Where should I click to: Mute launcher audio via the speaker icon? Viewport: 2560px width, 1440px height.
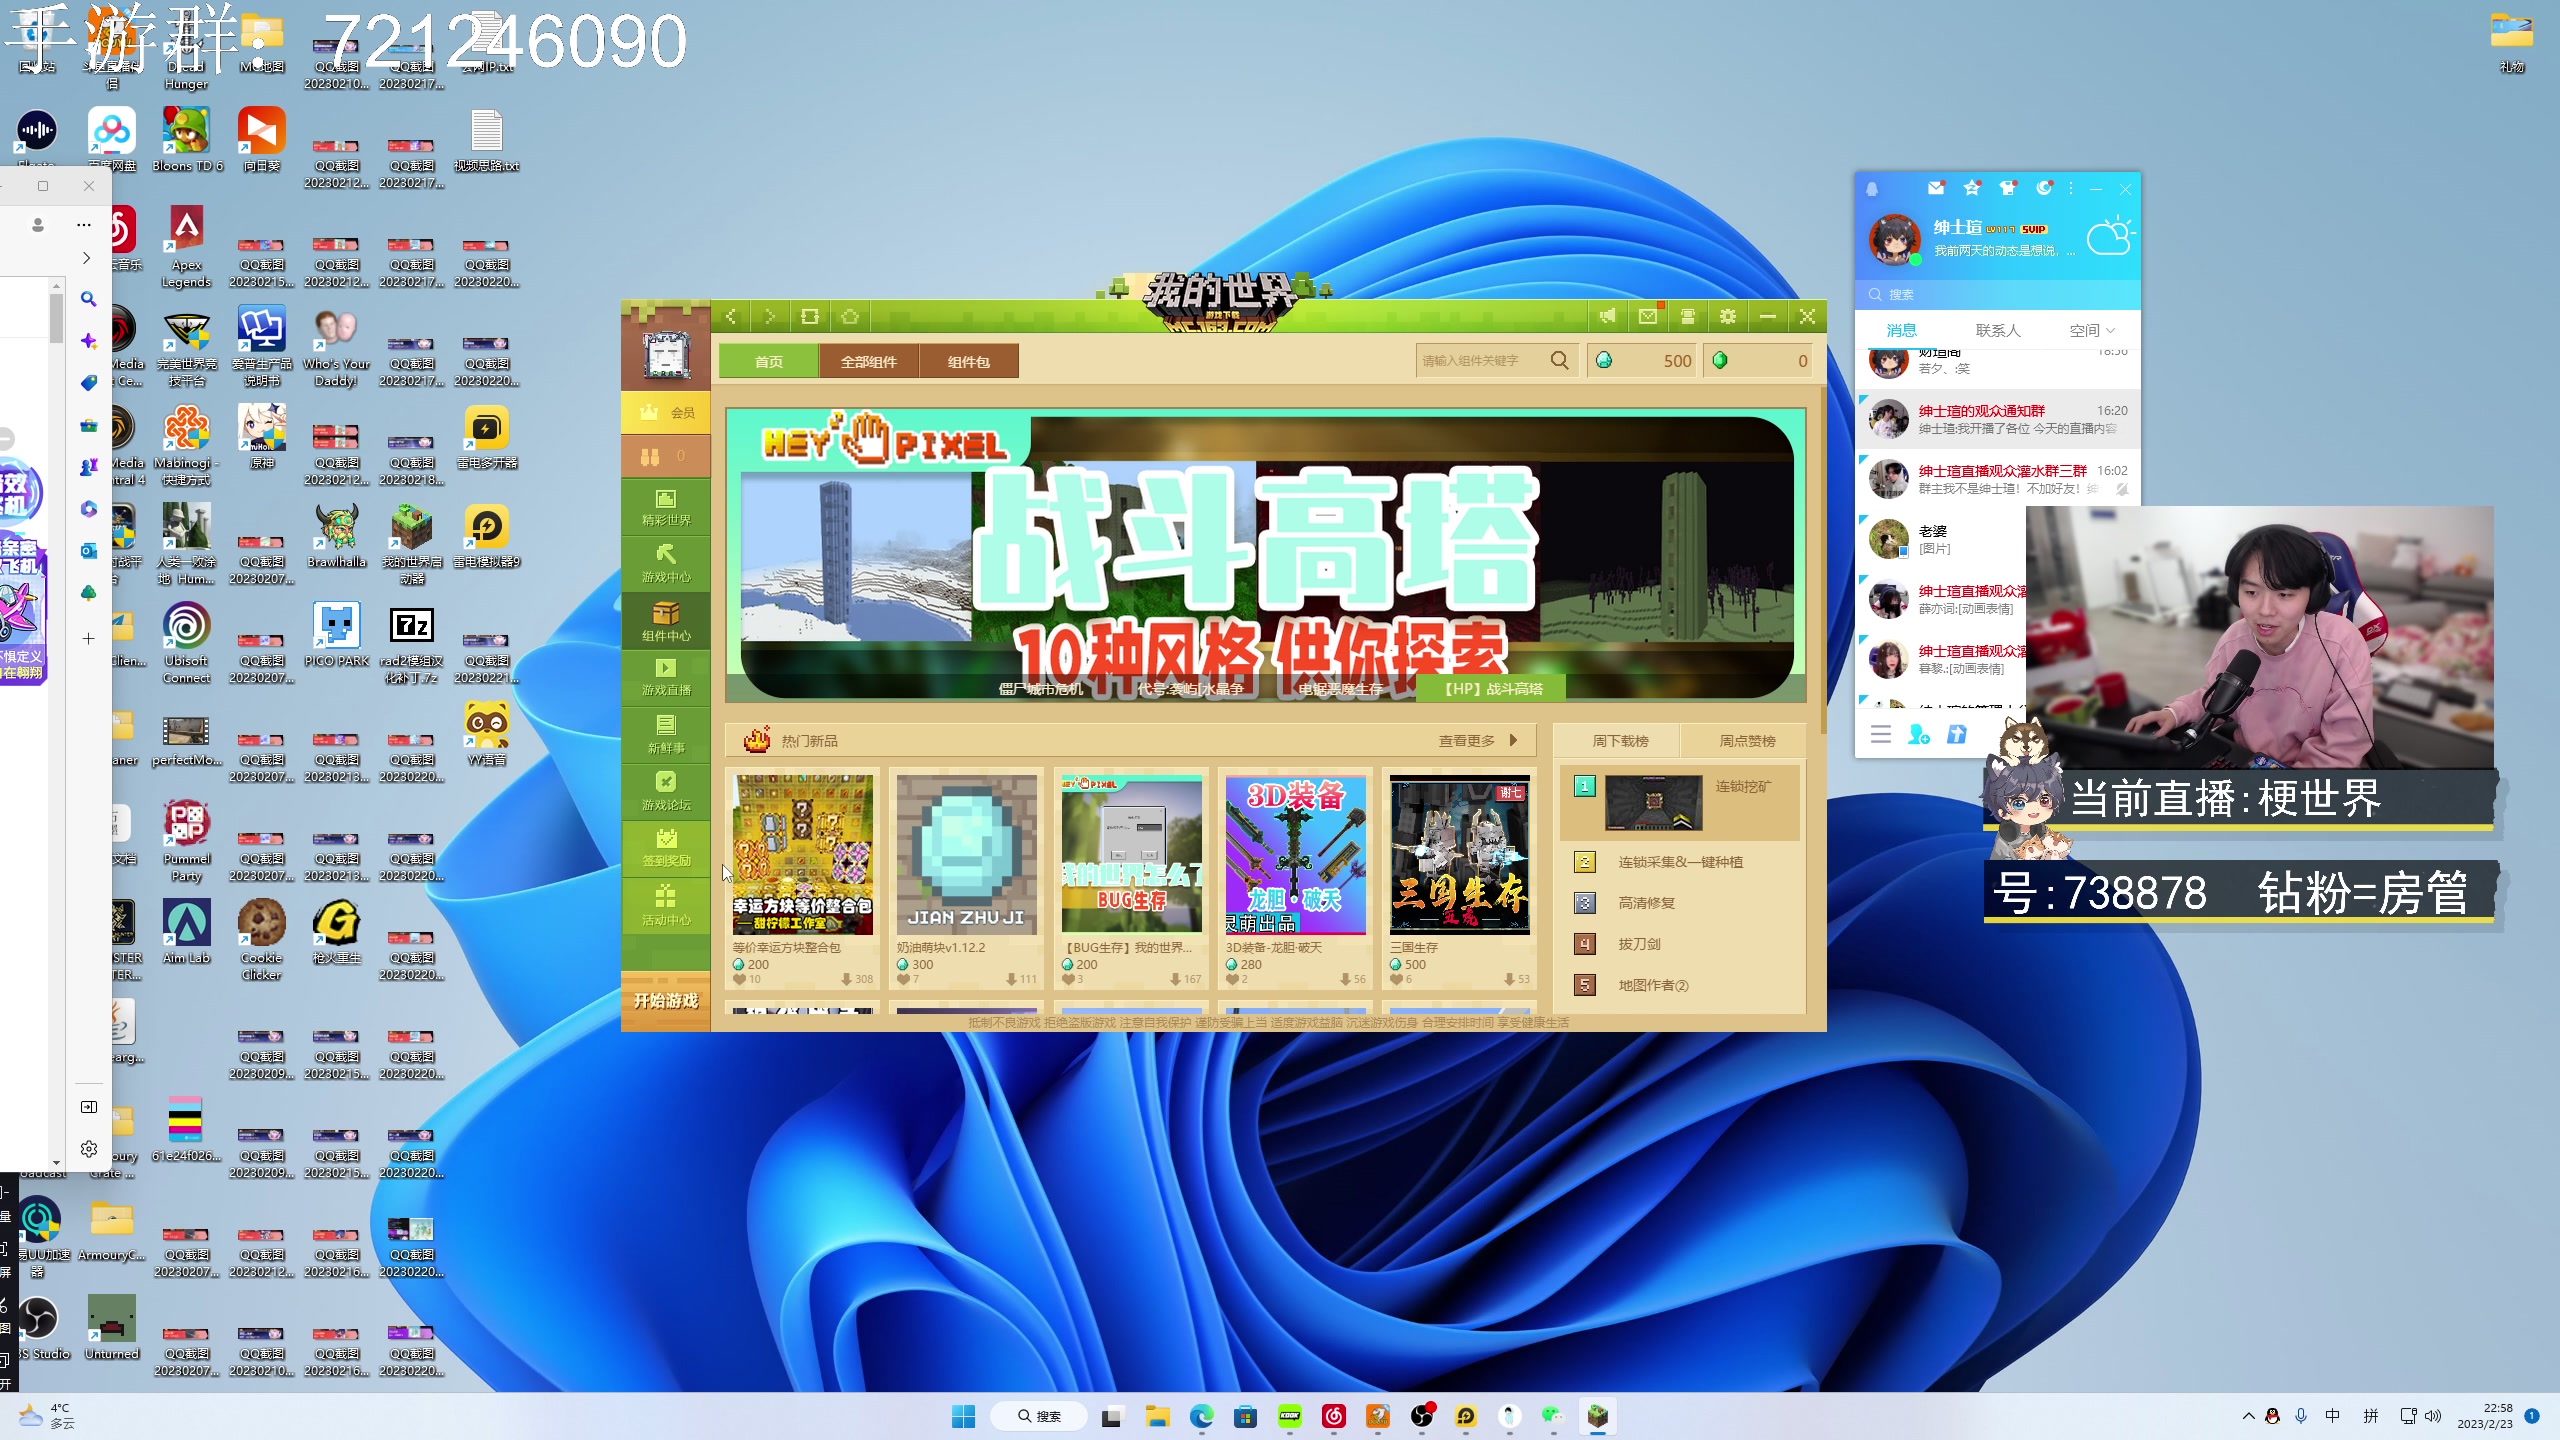click(x=1608, y=316)
